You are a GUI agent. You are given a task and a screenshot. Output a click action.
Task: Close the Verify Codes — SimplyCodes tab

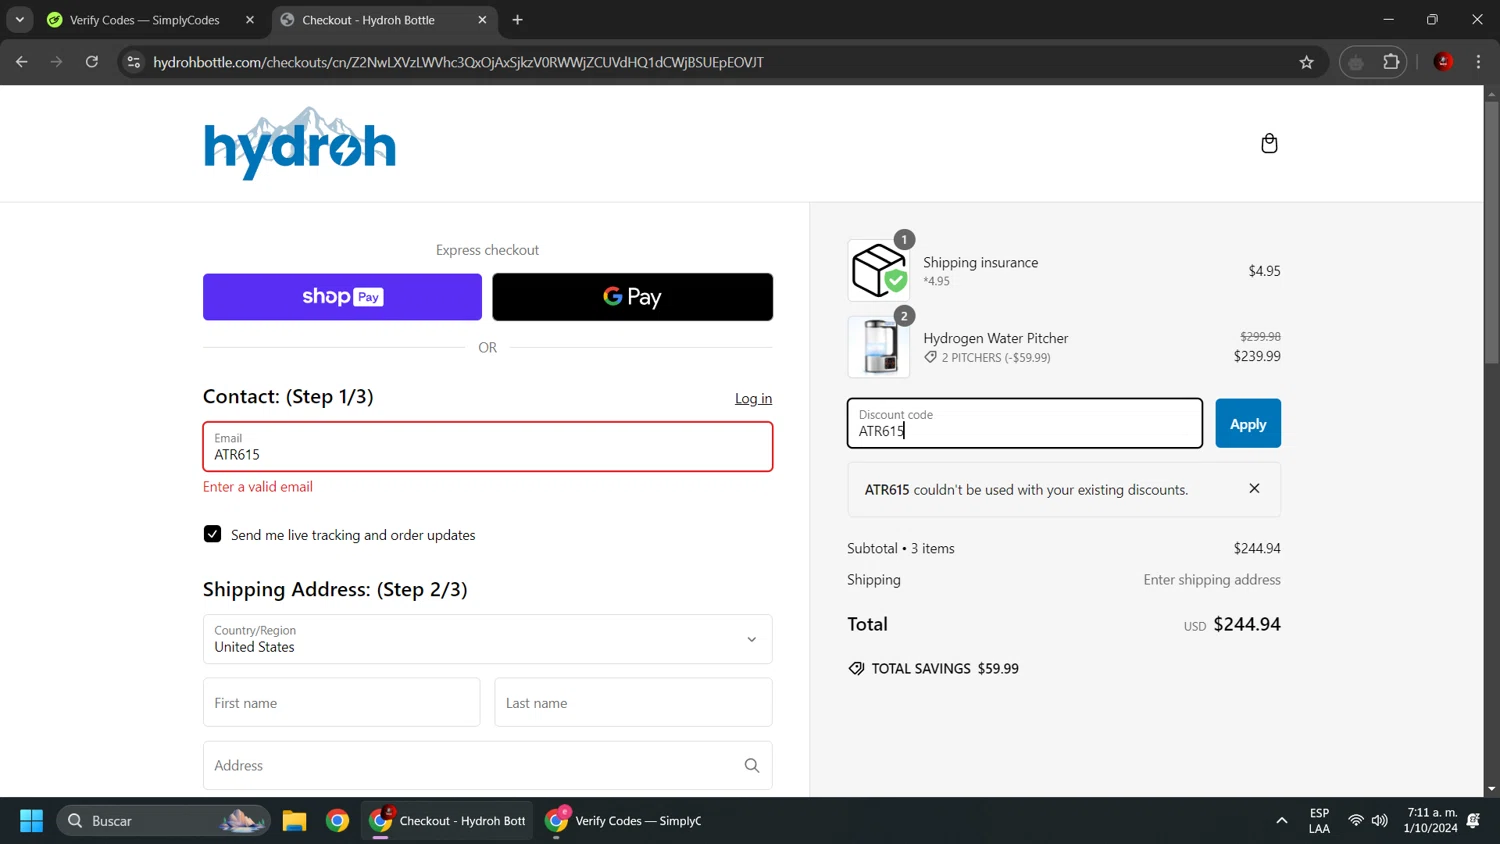coord(250,20)
